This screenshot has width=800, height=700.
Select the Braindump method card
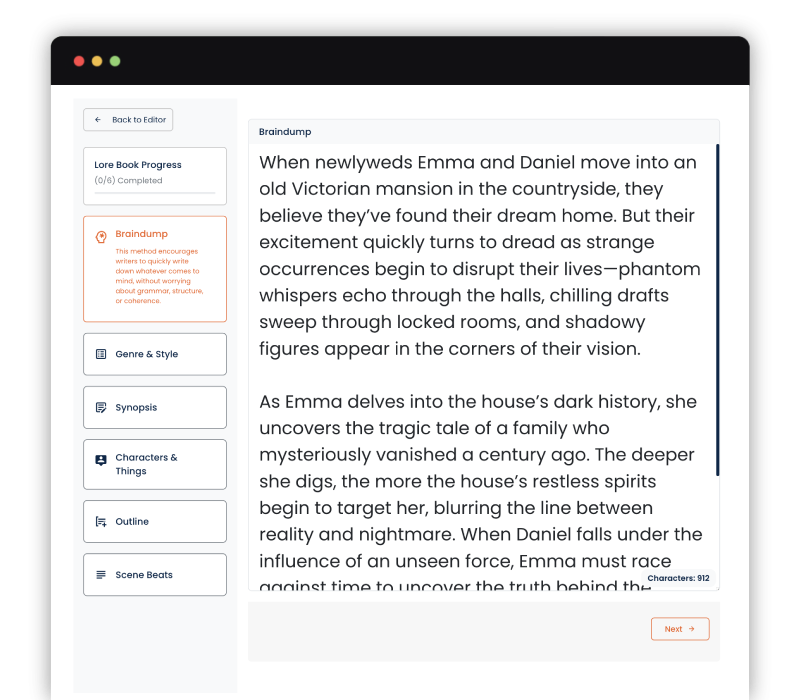click(x=155, y=269)
